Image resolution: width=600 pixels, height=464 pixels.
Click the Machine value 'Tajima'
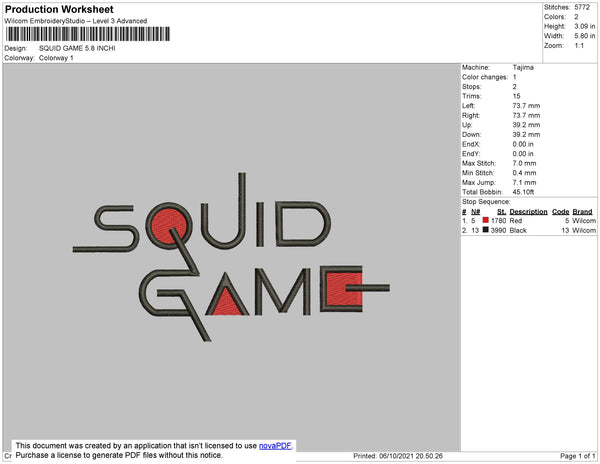click(523, 67)
